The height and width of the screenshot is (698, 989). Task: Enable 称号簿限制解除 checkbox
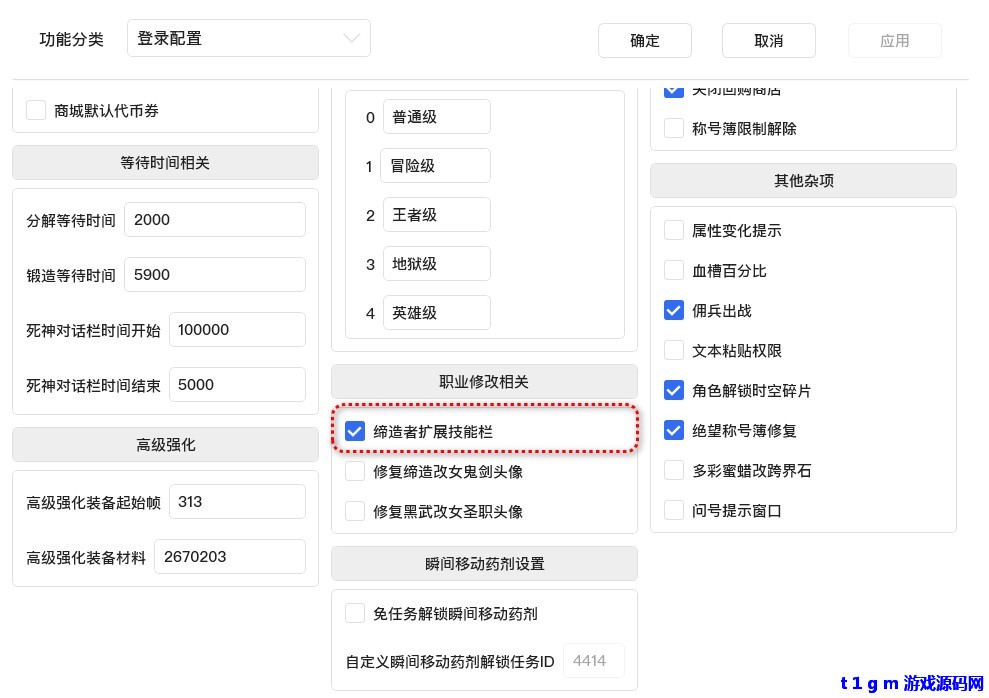point(674,129)
